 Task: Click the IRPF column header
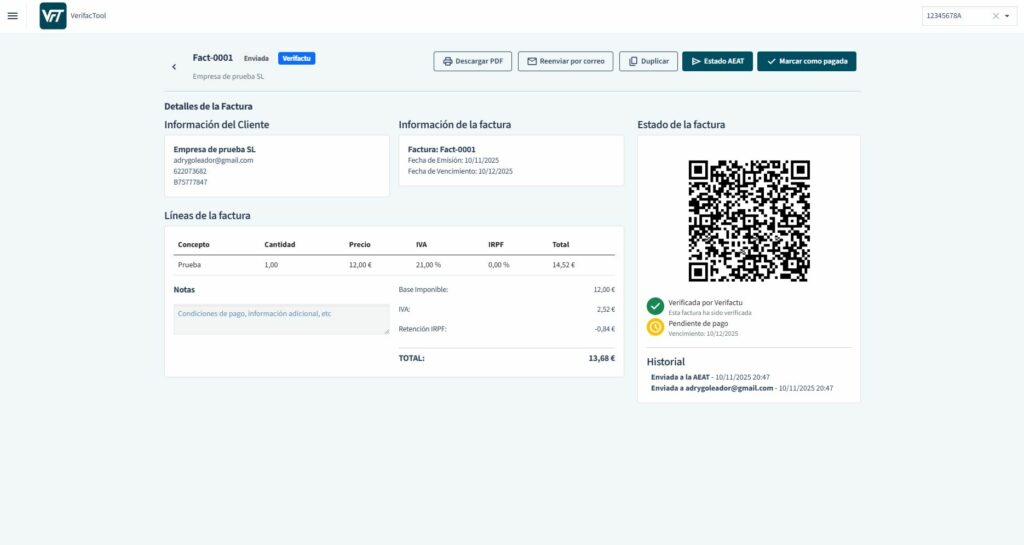(x=496, y=245)
